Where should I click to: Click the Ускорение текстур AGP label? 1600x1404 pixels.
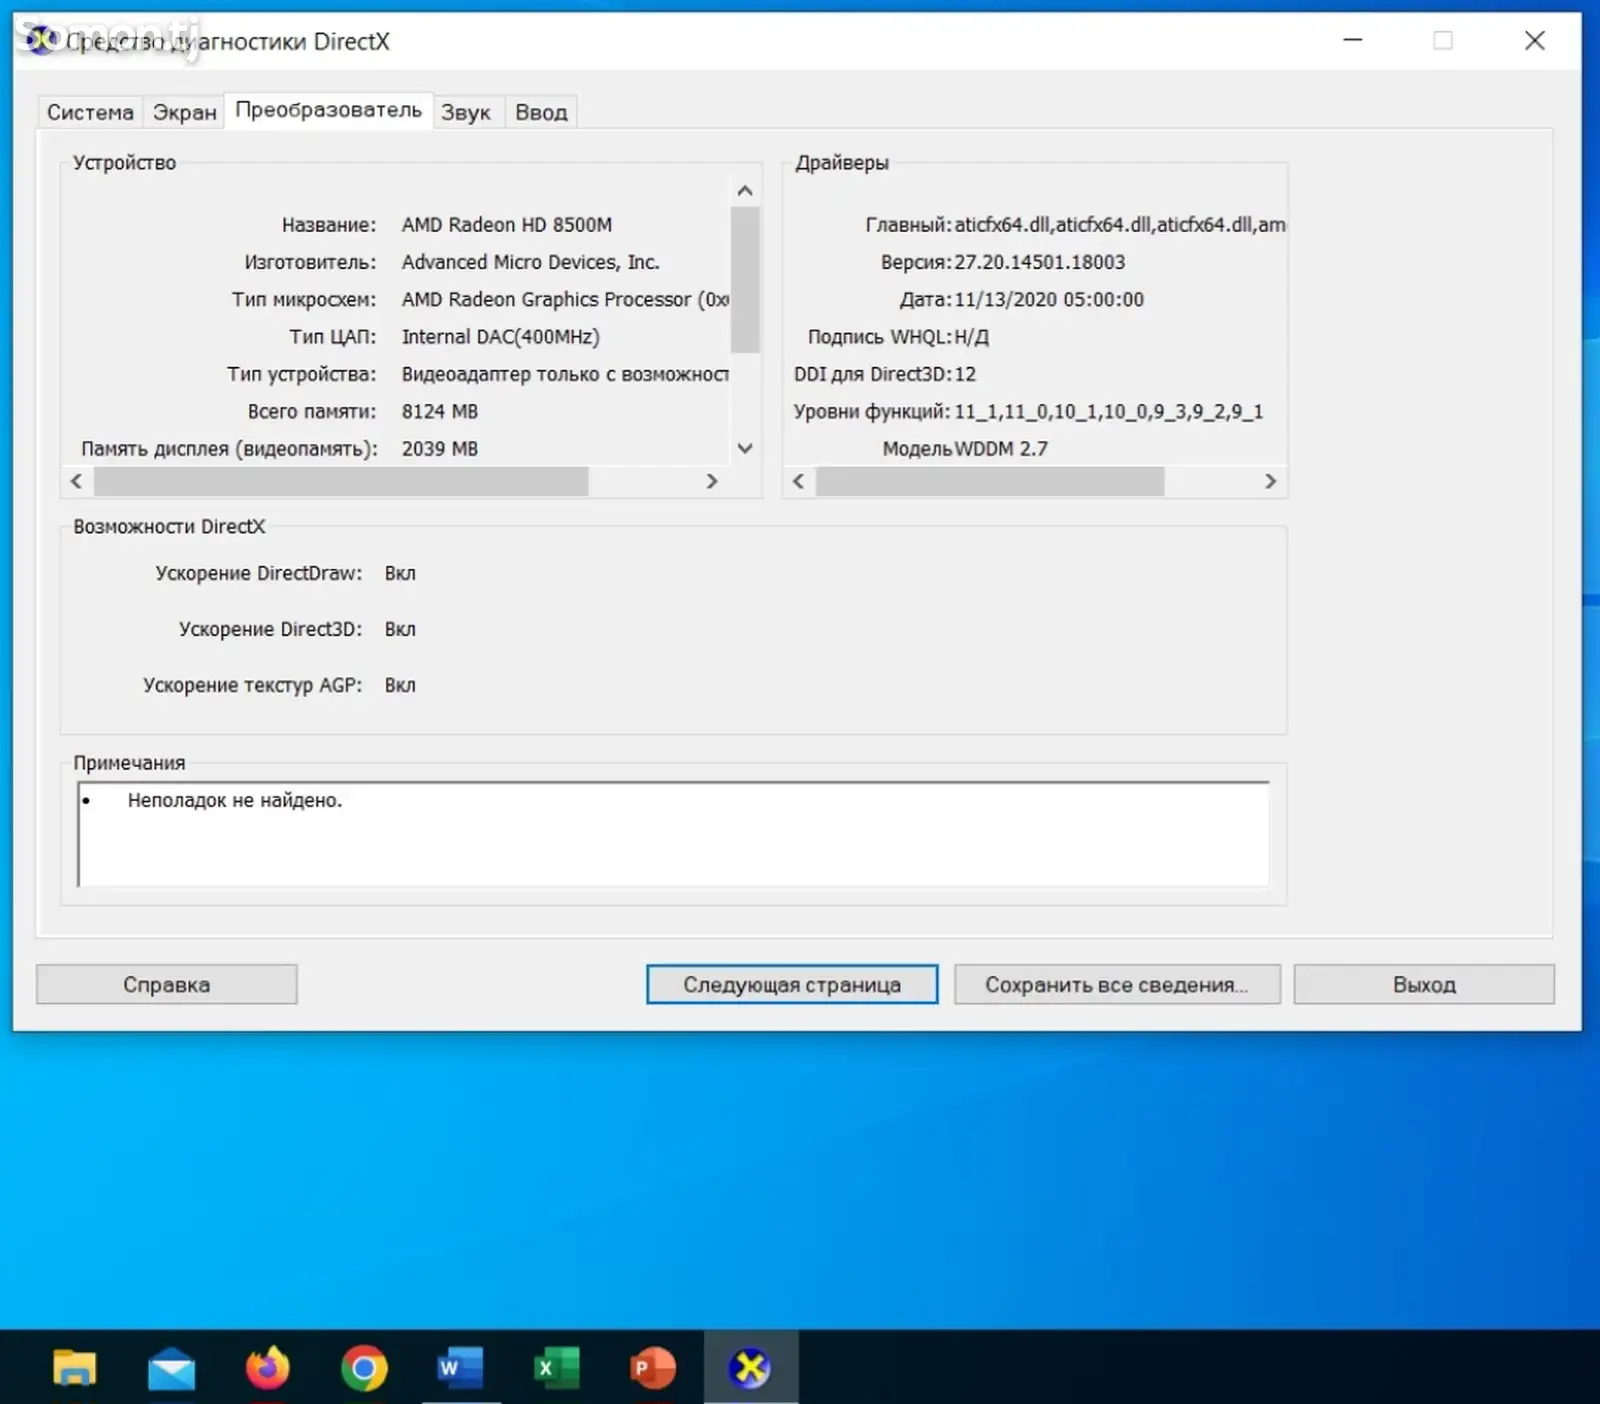click(x=252, y=685)
